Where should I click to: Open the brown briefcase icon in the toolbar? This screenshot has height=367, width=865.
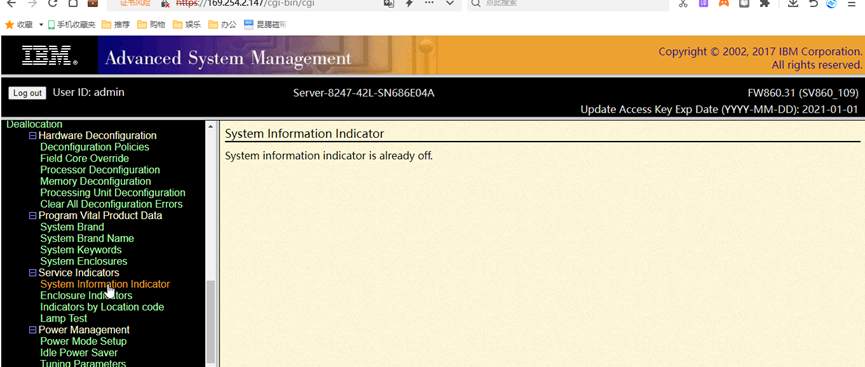pos(93,3)
